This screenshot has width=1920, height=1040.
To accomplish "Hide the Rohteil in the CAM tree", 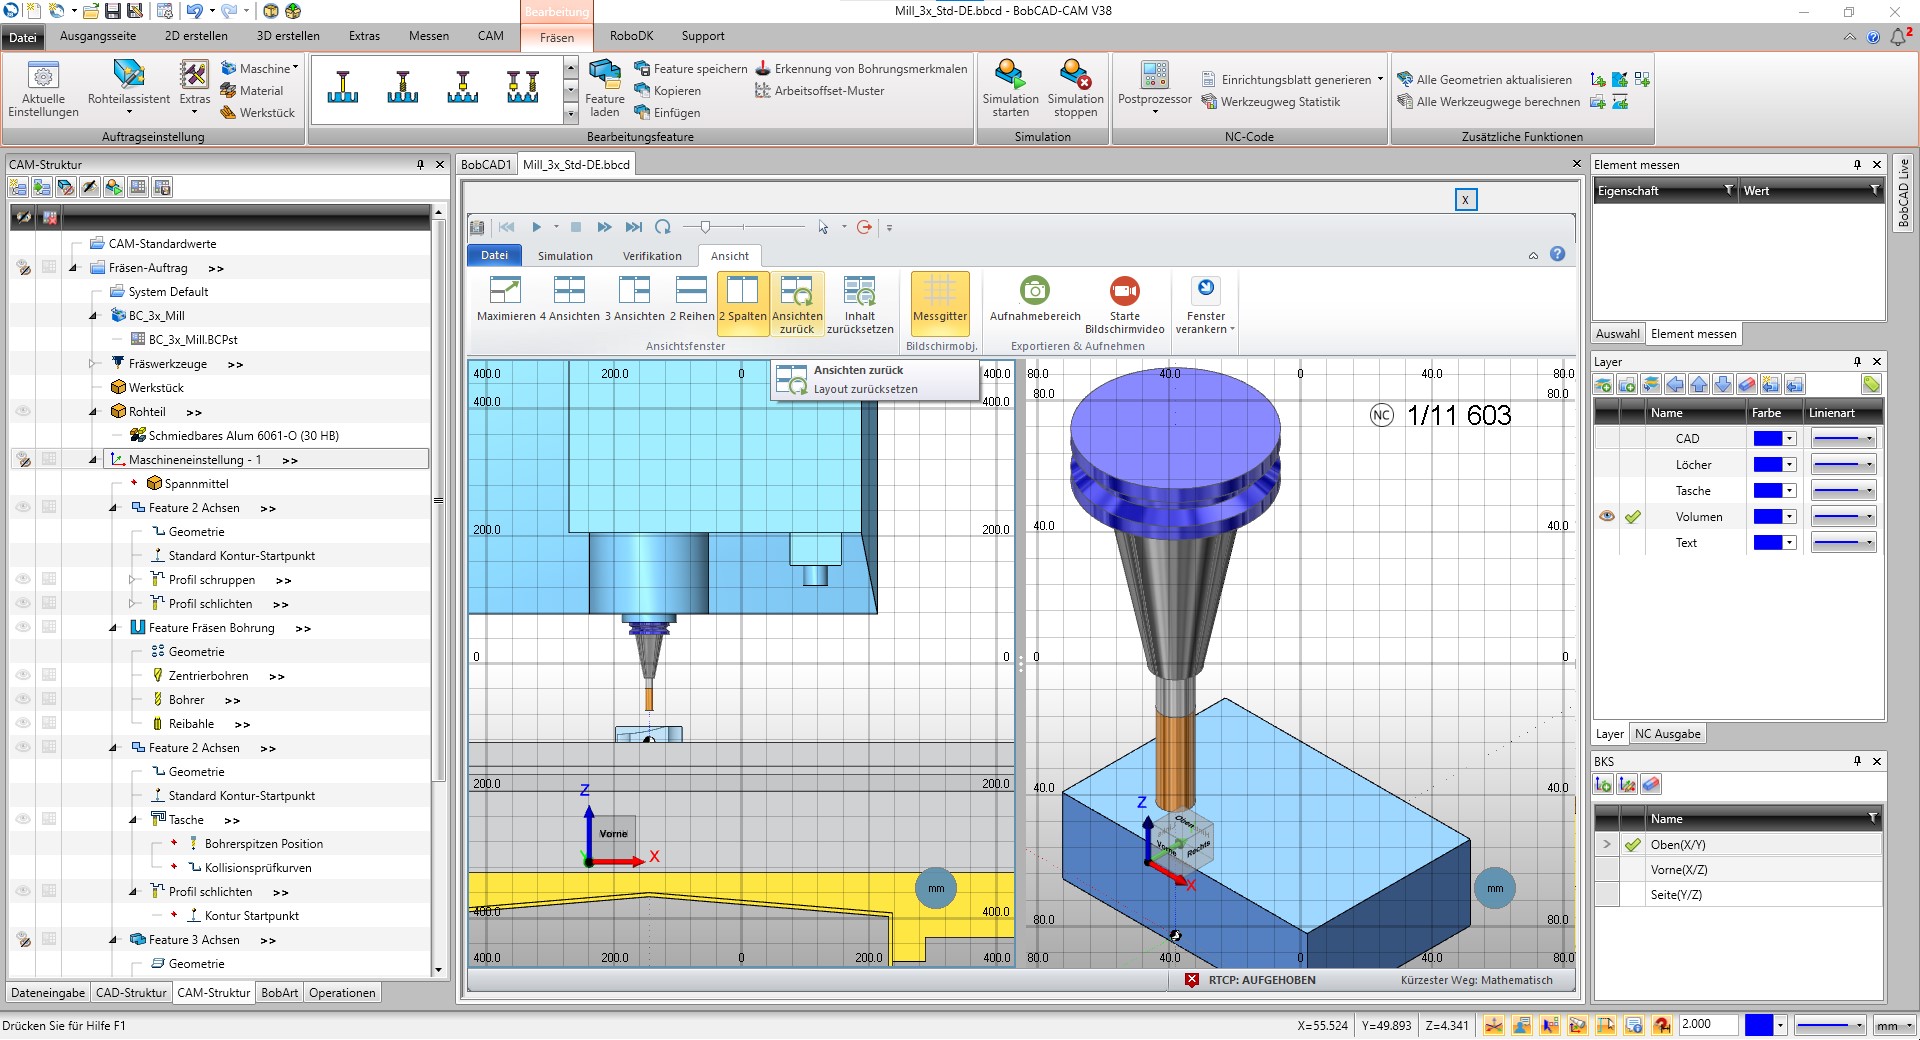I will [x=22, y=412].
